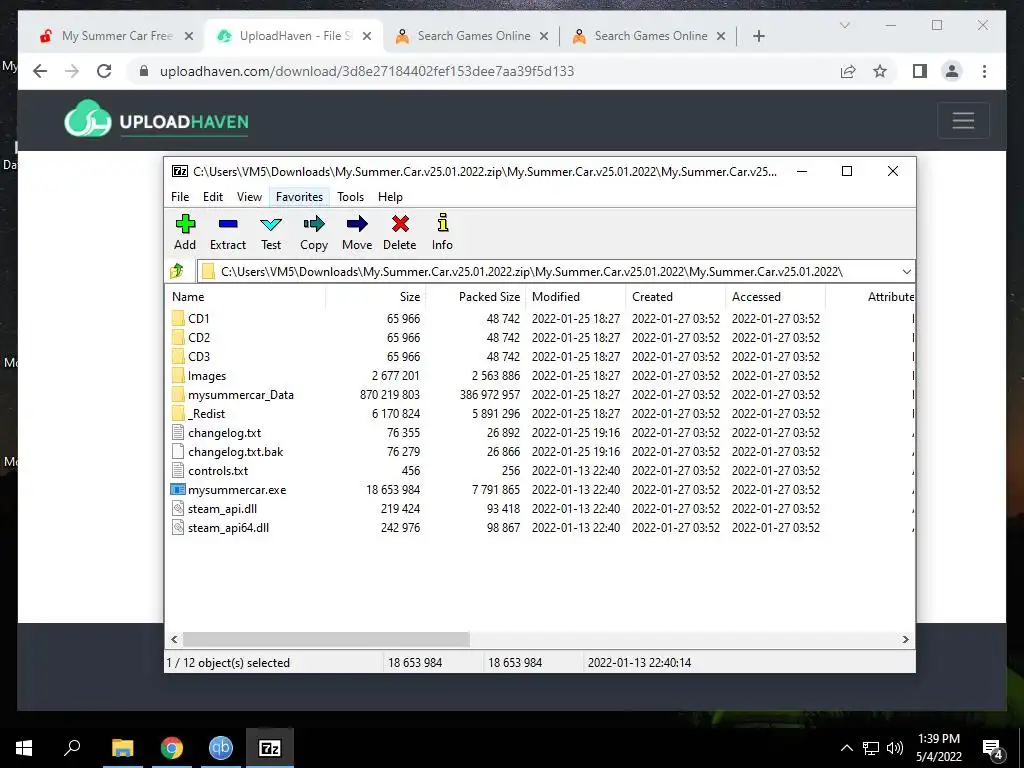The image size is (1024, 768).
Task: Click the steam_api.dll file icon
Action: tap(178, 508)
